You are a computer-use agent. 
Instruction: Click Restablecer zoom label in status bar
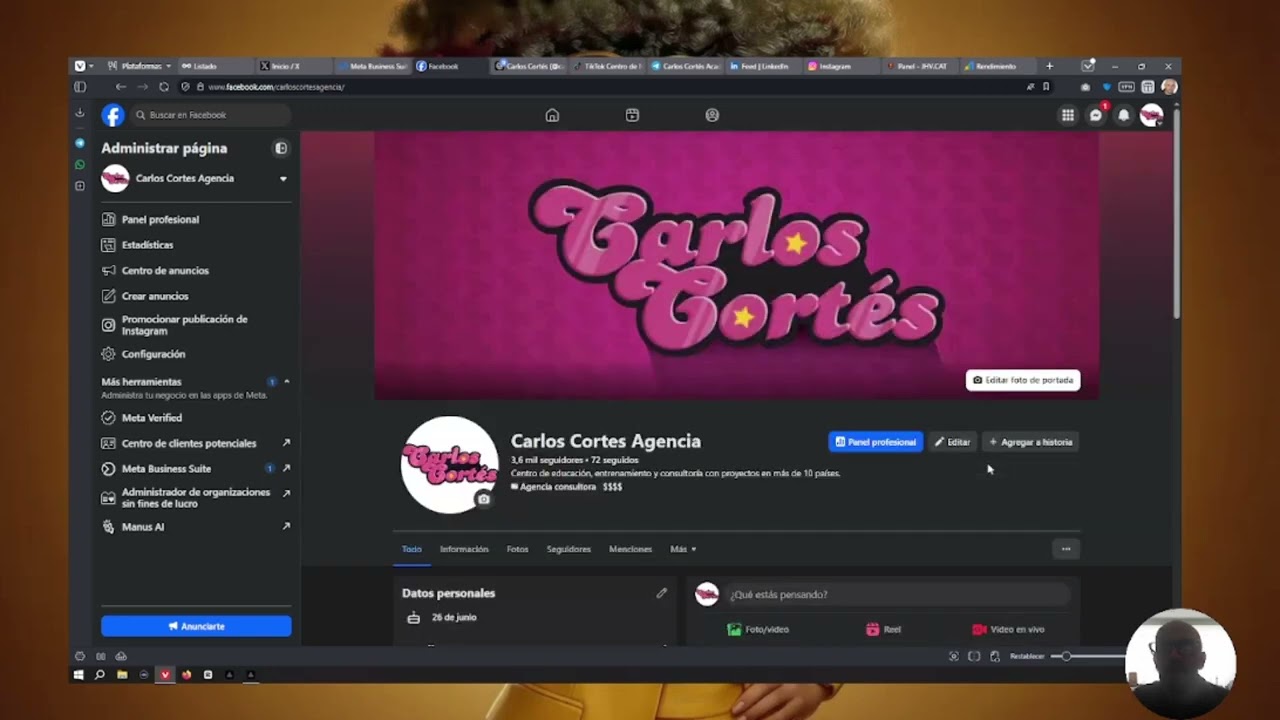(x=1027, y=656)
